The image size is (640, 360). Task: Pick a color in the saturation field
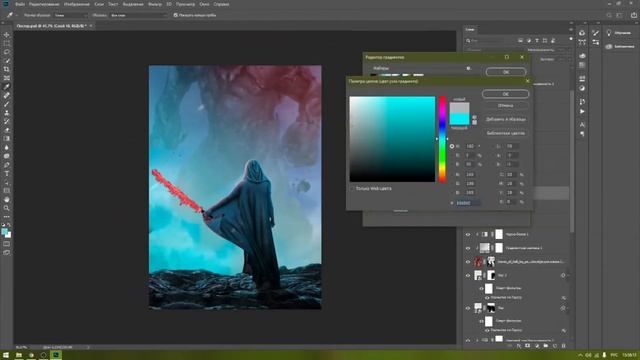coord(392,139)
